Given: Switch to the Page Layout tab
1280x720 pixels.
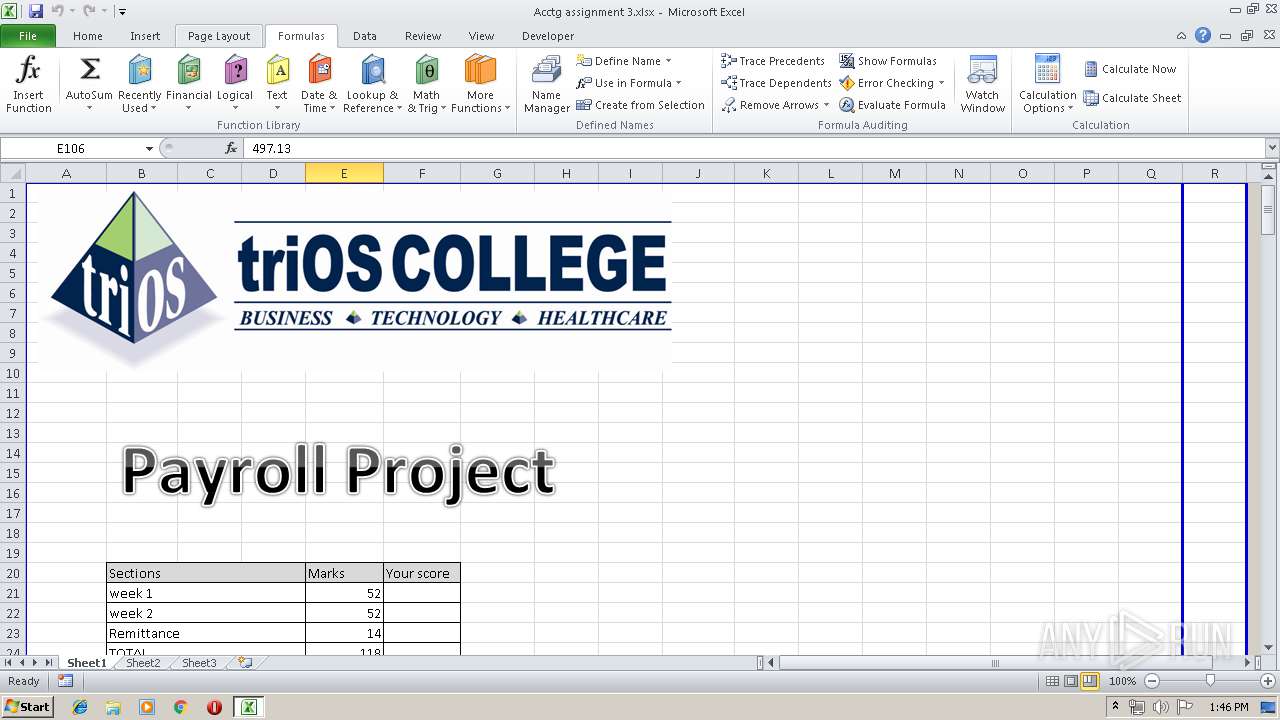Looking at the screenshot, I should (x=219, y=36).
